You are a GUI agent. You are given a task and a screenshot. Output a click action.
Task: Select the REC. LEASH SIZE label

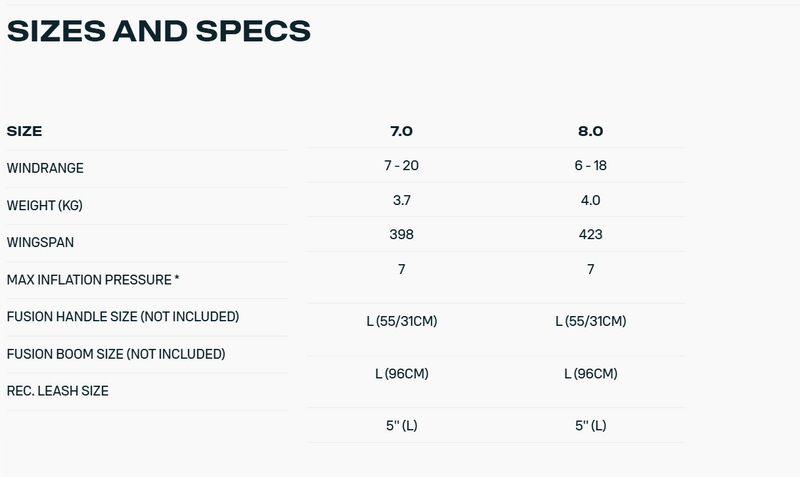tap(57, 390)
